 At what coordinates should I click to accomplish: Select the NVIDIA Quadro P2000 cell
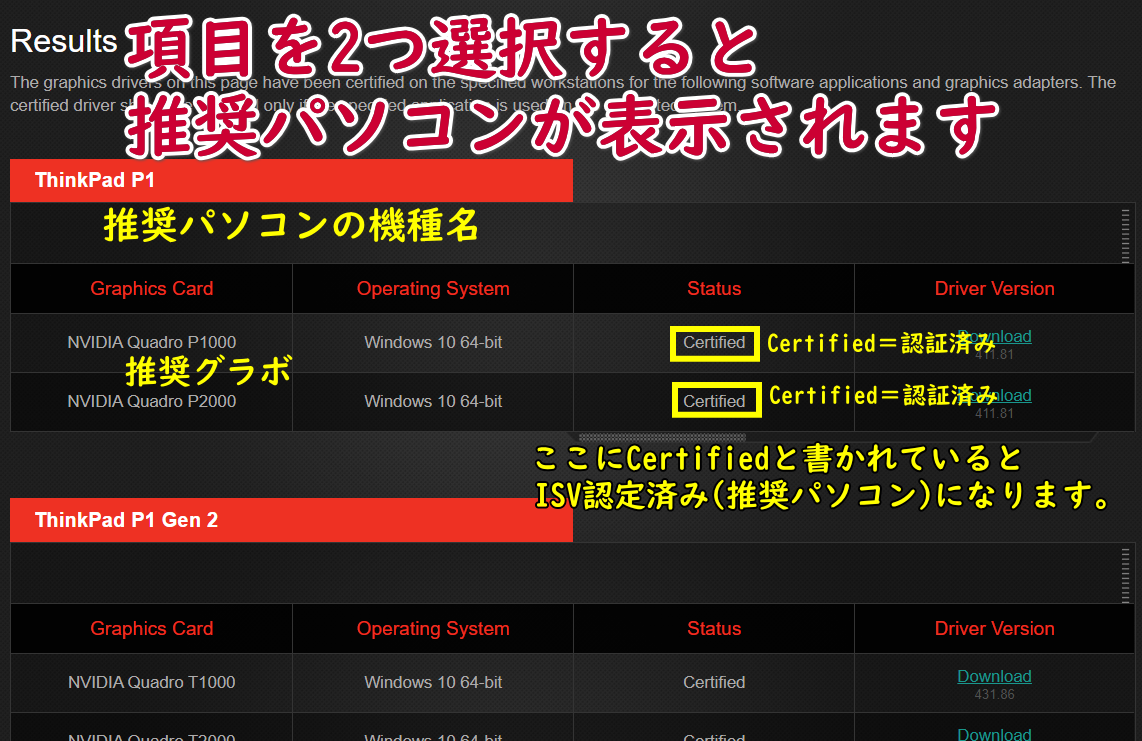pyautogui.click(x=151, y=401)
